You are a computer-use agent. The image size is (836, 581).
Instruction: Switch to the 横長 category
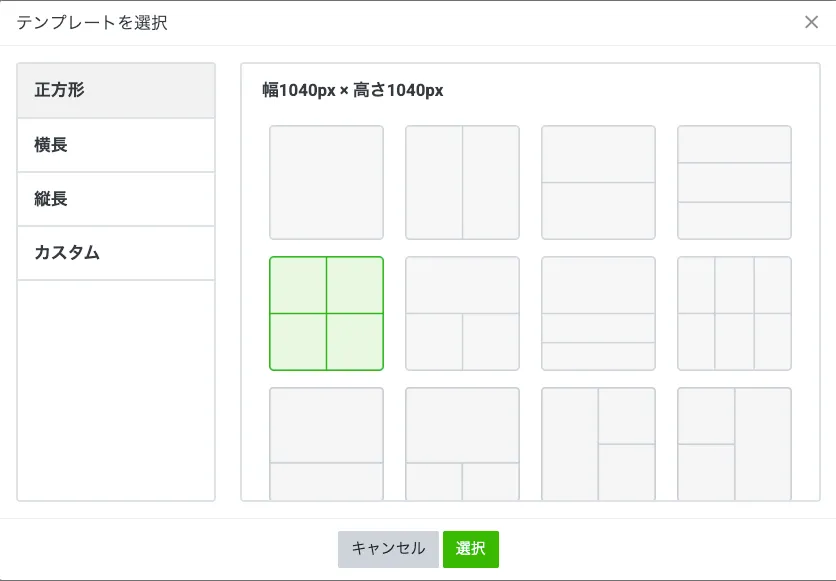click(x=116, y=145)
